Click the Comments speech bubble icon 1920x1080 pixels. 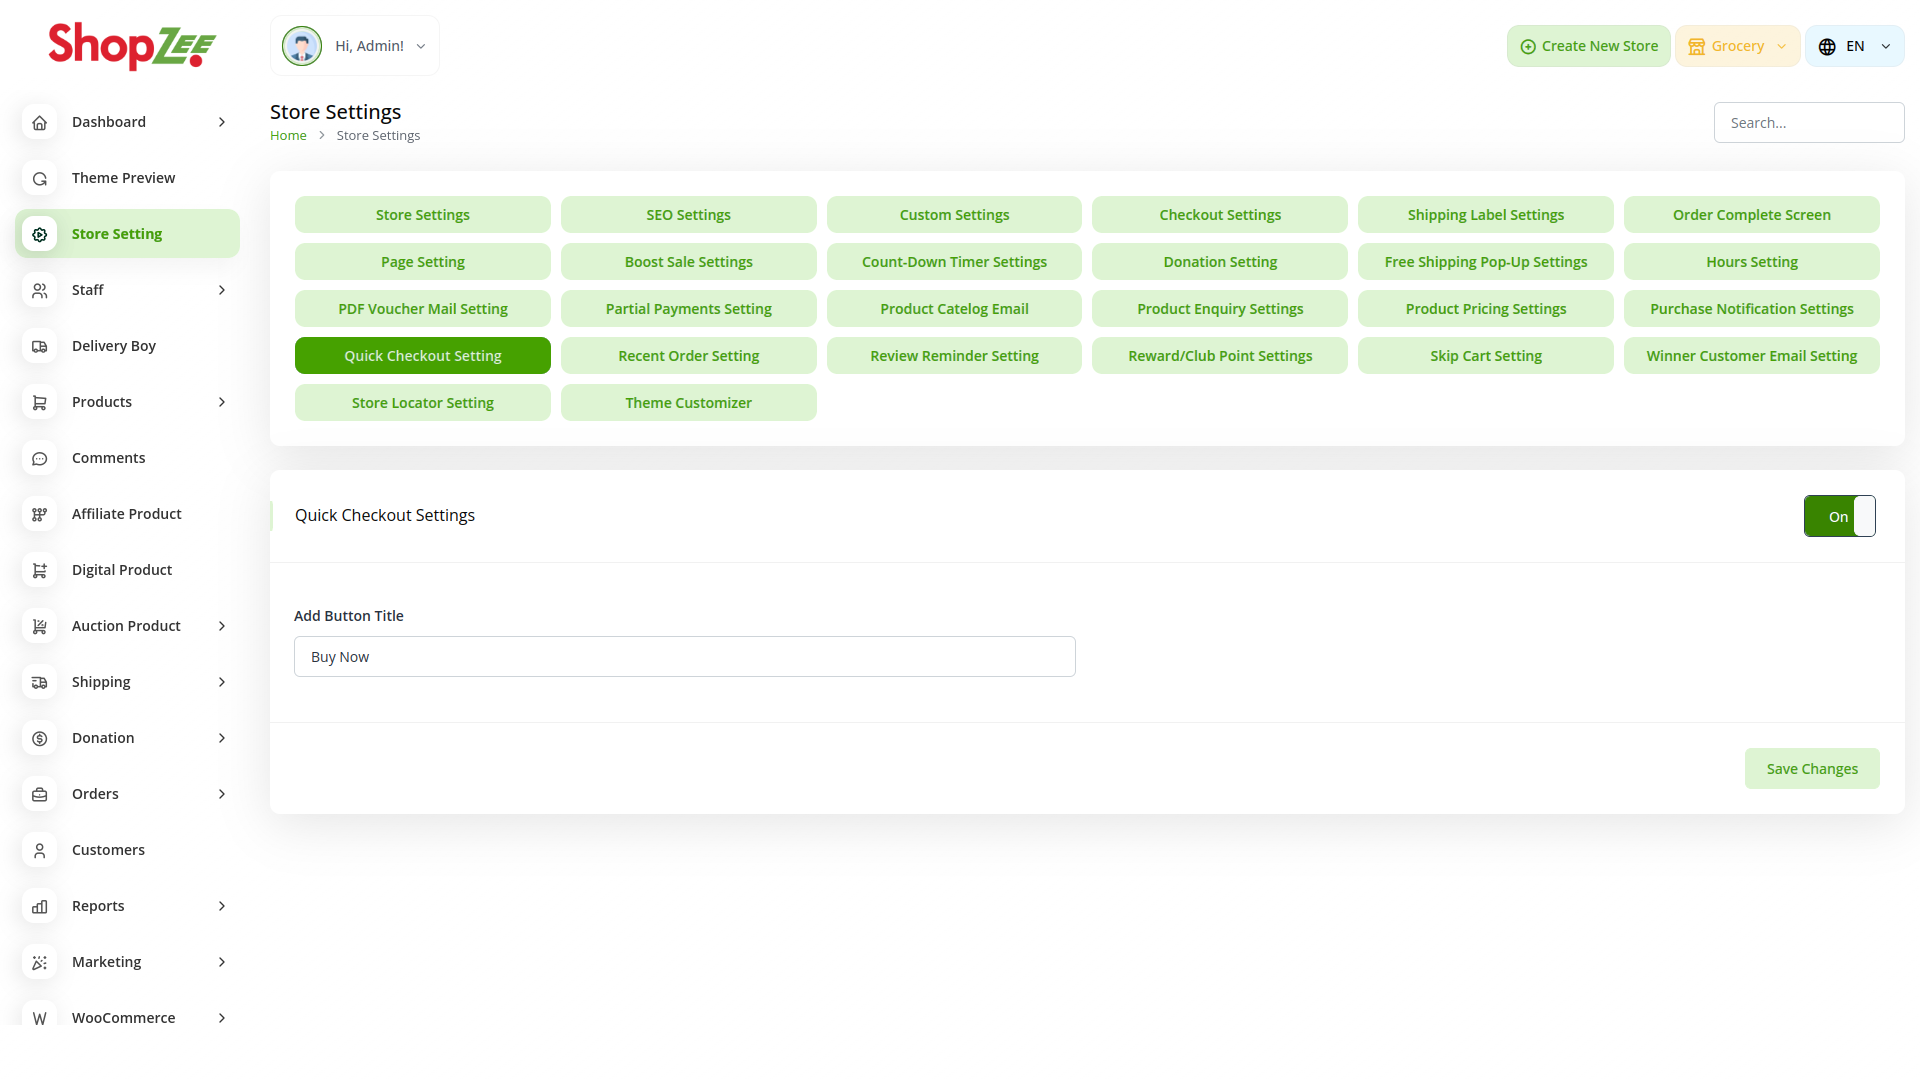(39, 458)
